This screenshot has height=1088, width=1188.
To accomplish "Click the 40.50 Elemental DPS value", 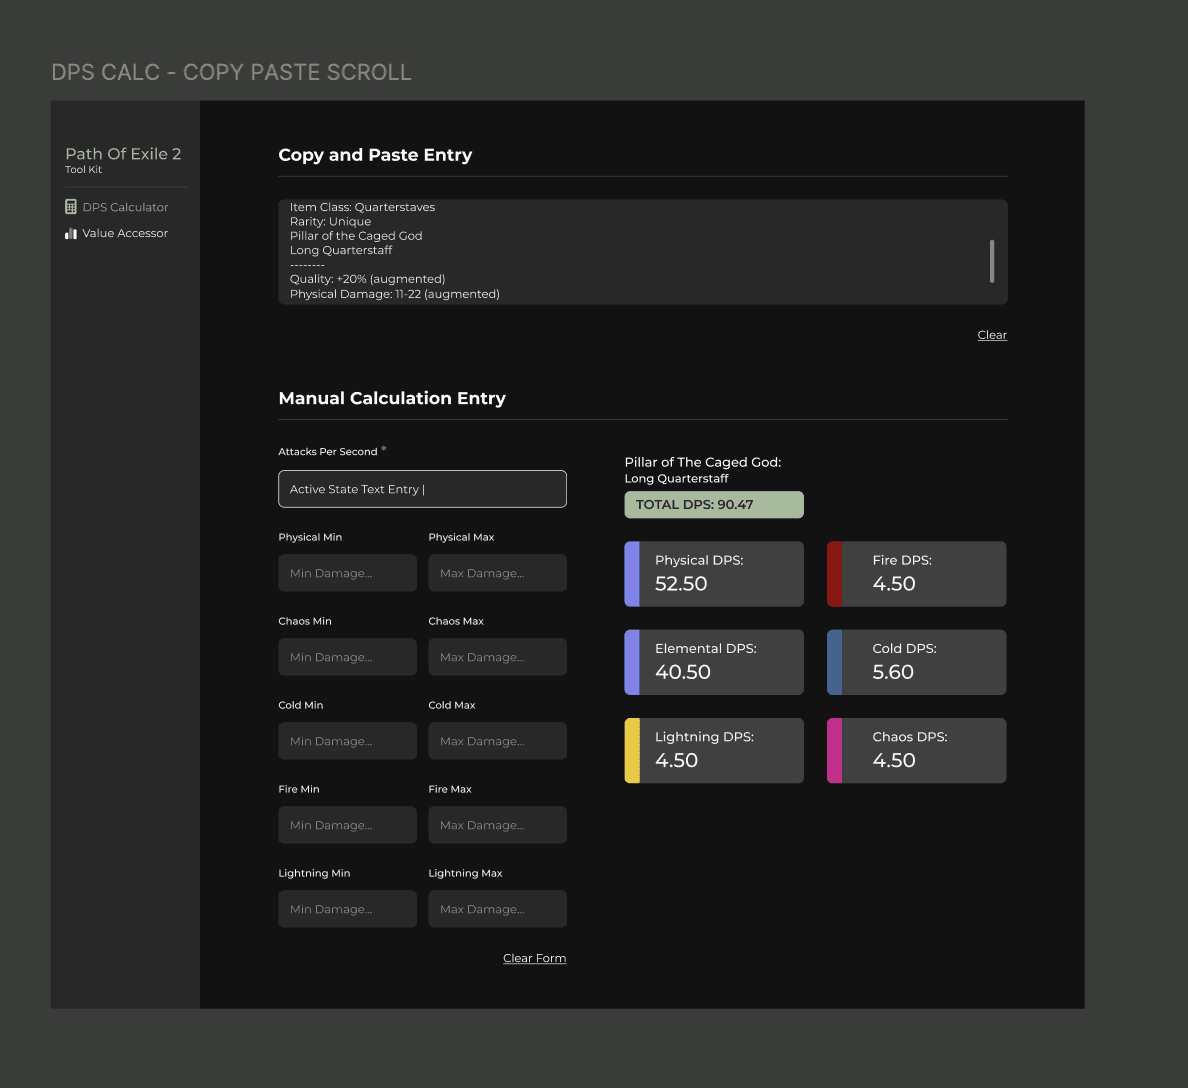I will pos(683,672).
